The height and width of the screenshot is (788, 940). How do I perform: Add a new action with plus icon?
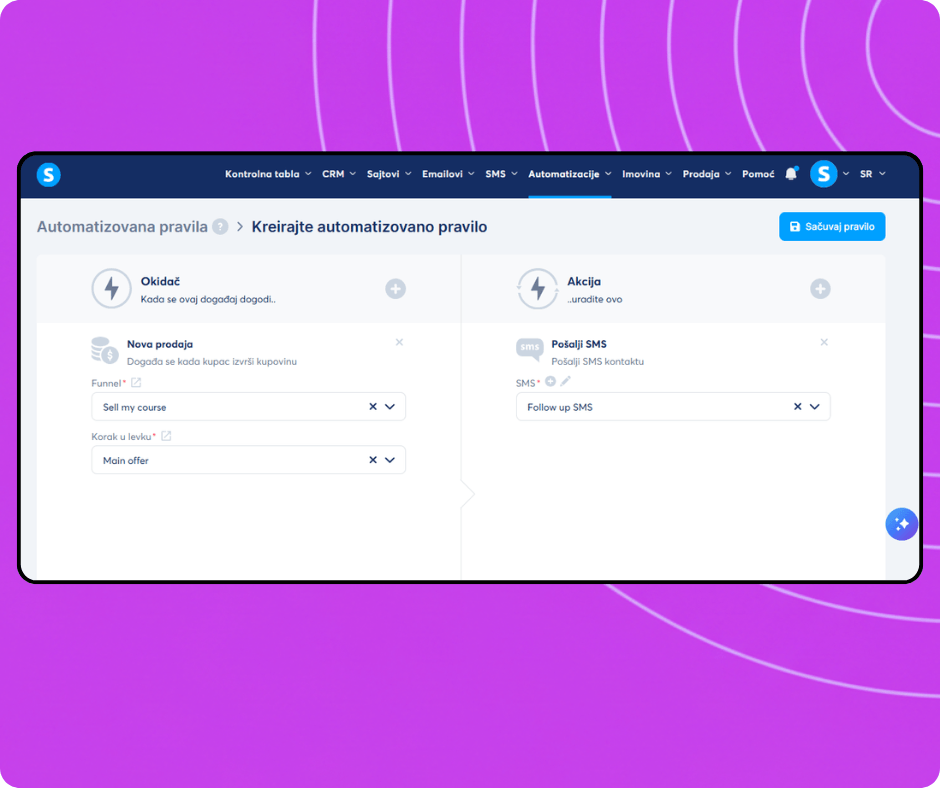pyautogui.click(x=820, y=288)
